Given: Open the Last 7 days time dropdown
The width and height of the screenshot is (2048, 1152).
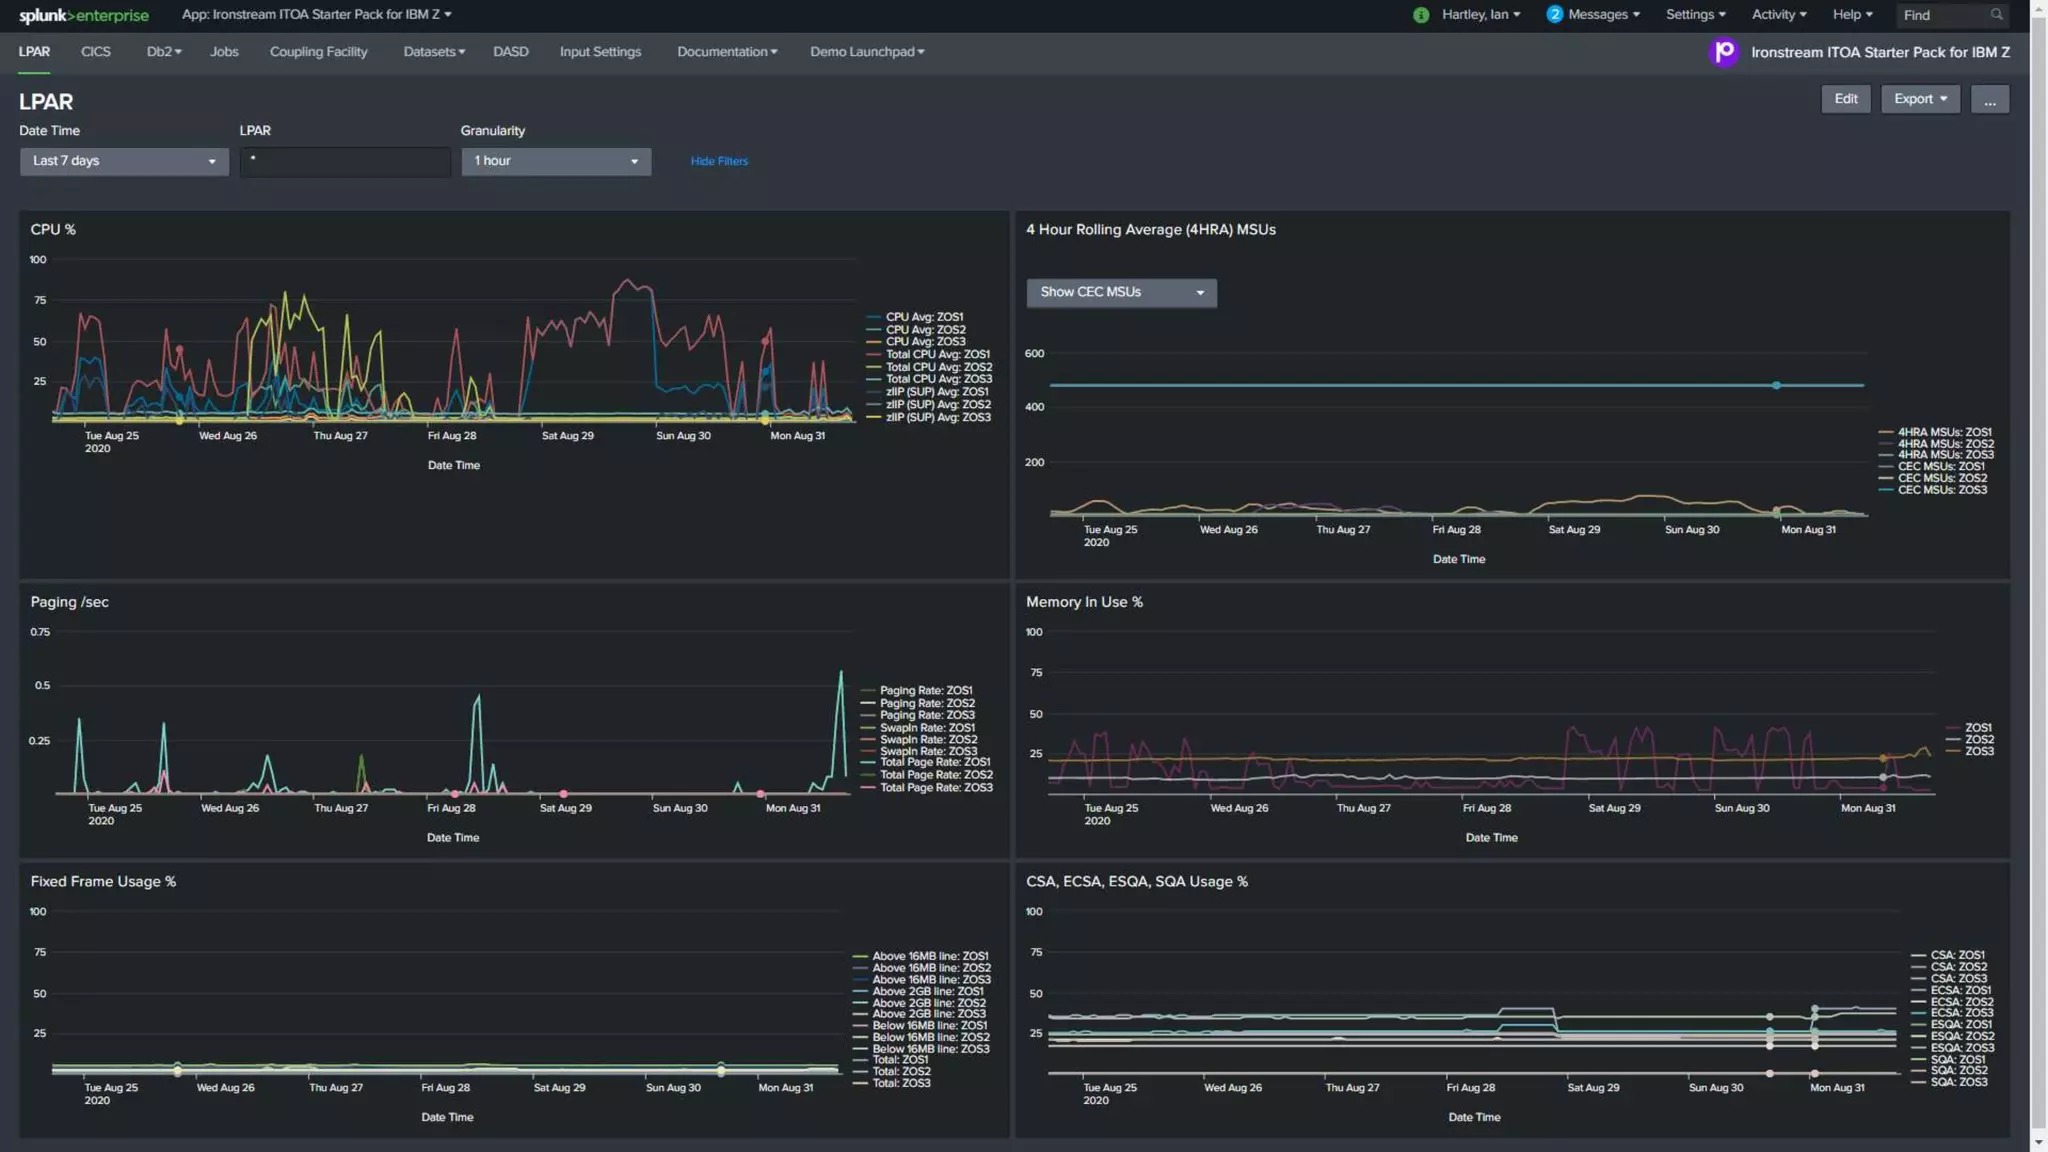Looking at the screenshot, I should 124,161.
